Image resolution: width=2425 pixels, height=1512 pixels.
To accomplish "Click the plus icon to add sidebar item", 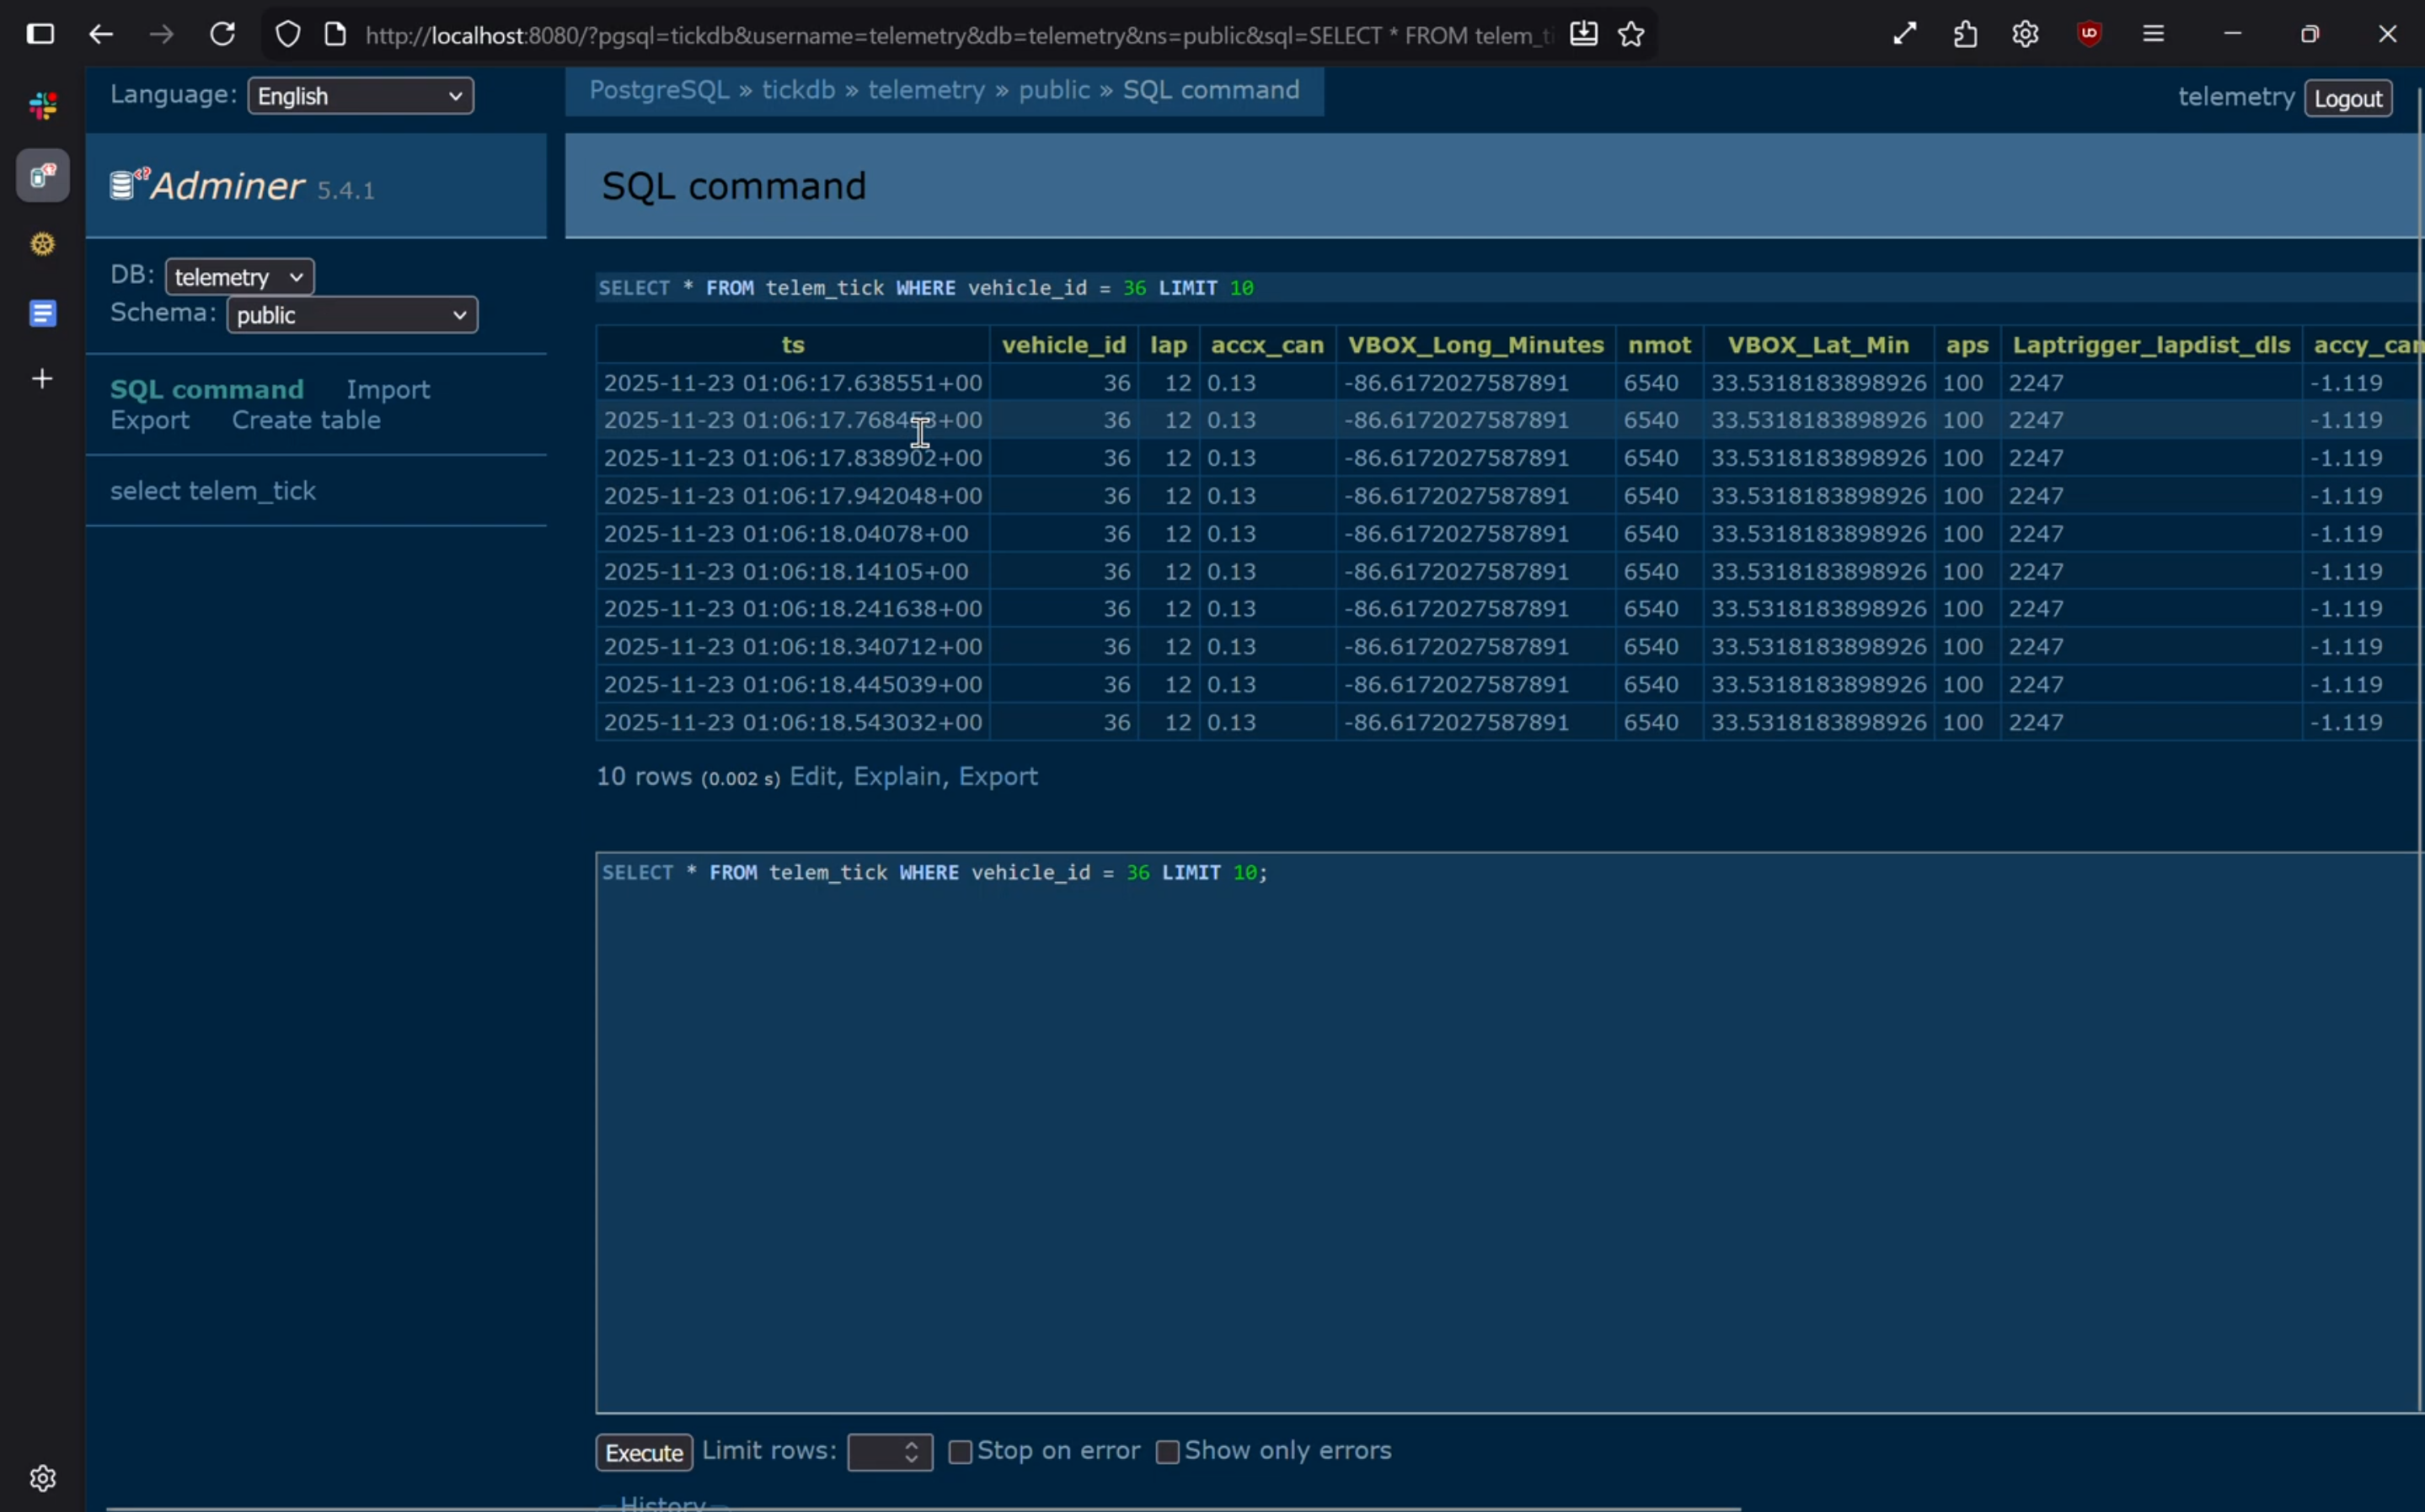I will point(42,379).
